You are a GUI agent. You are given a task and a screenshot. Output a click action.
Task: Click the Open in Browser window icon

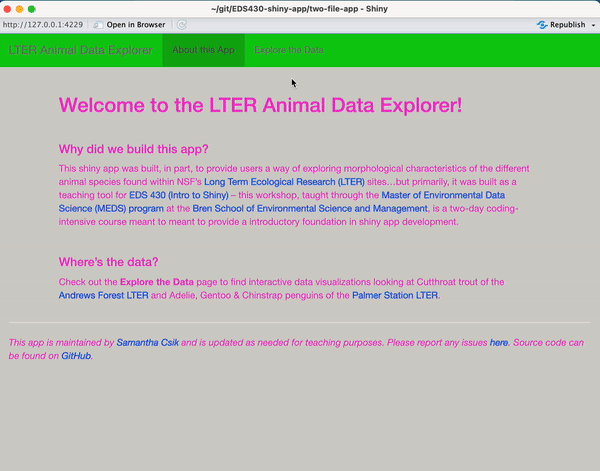[98, 25]
